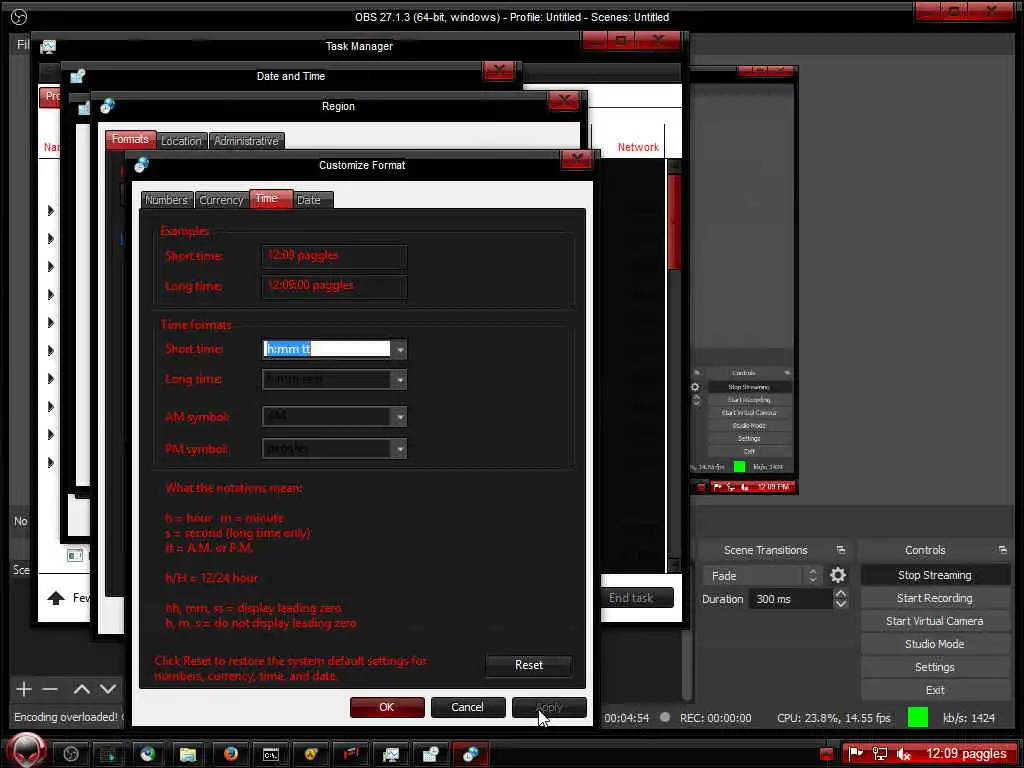Click the Duration 300 ms field

[791, 599]
